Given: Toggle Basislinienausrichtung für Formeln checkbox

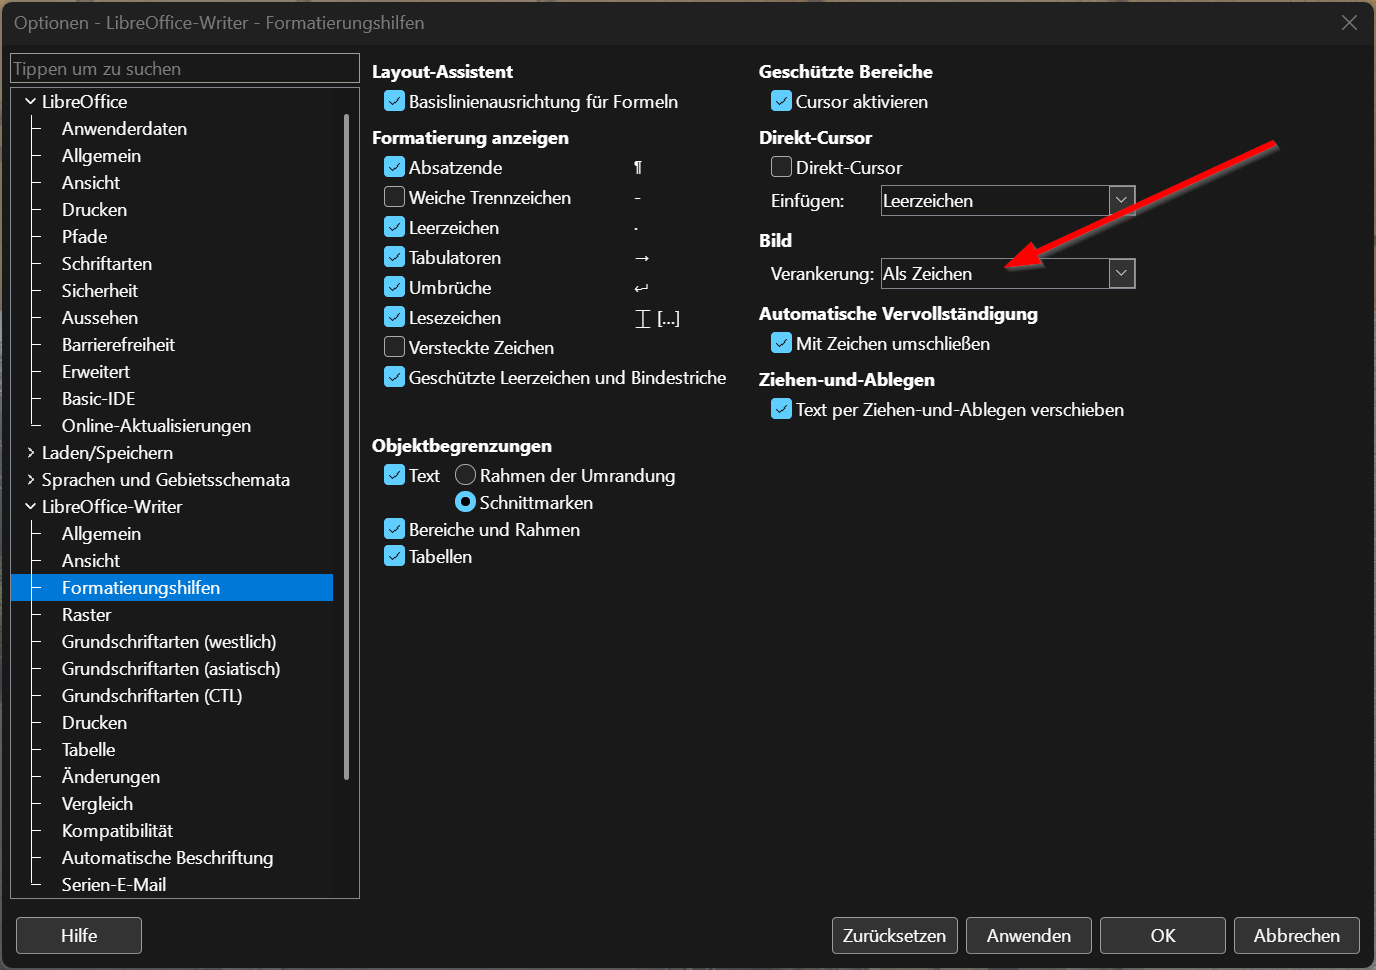Looking at the screenshot, I should pyautogui.click(x=395, y=102).
